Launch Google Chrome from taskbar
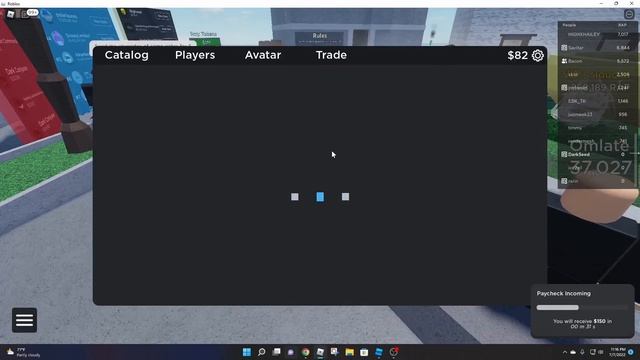The height and width of the screenshot is (360, 640). click(x=305, y=352)
